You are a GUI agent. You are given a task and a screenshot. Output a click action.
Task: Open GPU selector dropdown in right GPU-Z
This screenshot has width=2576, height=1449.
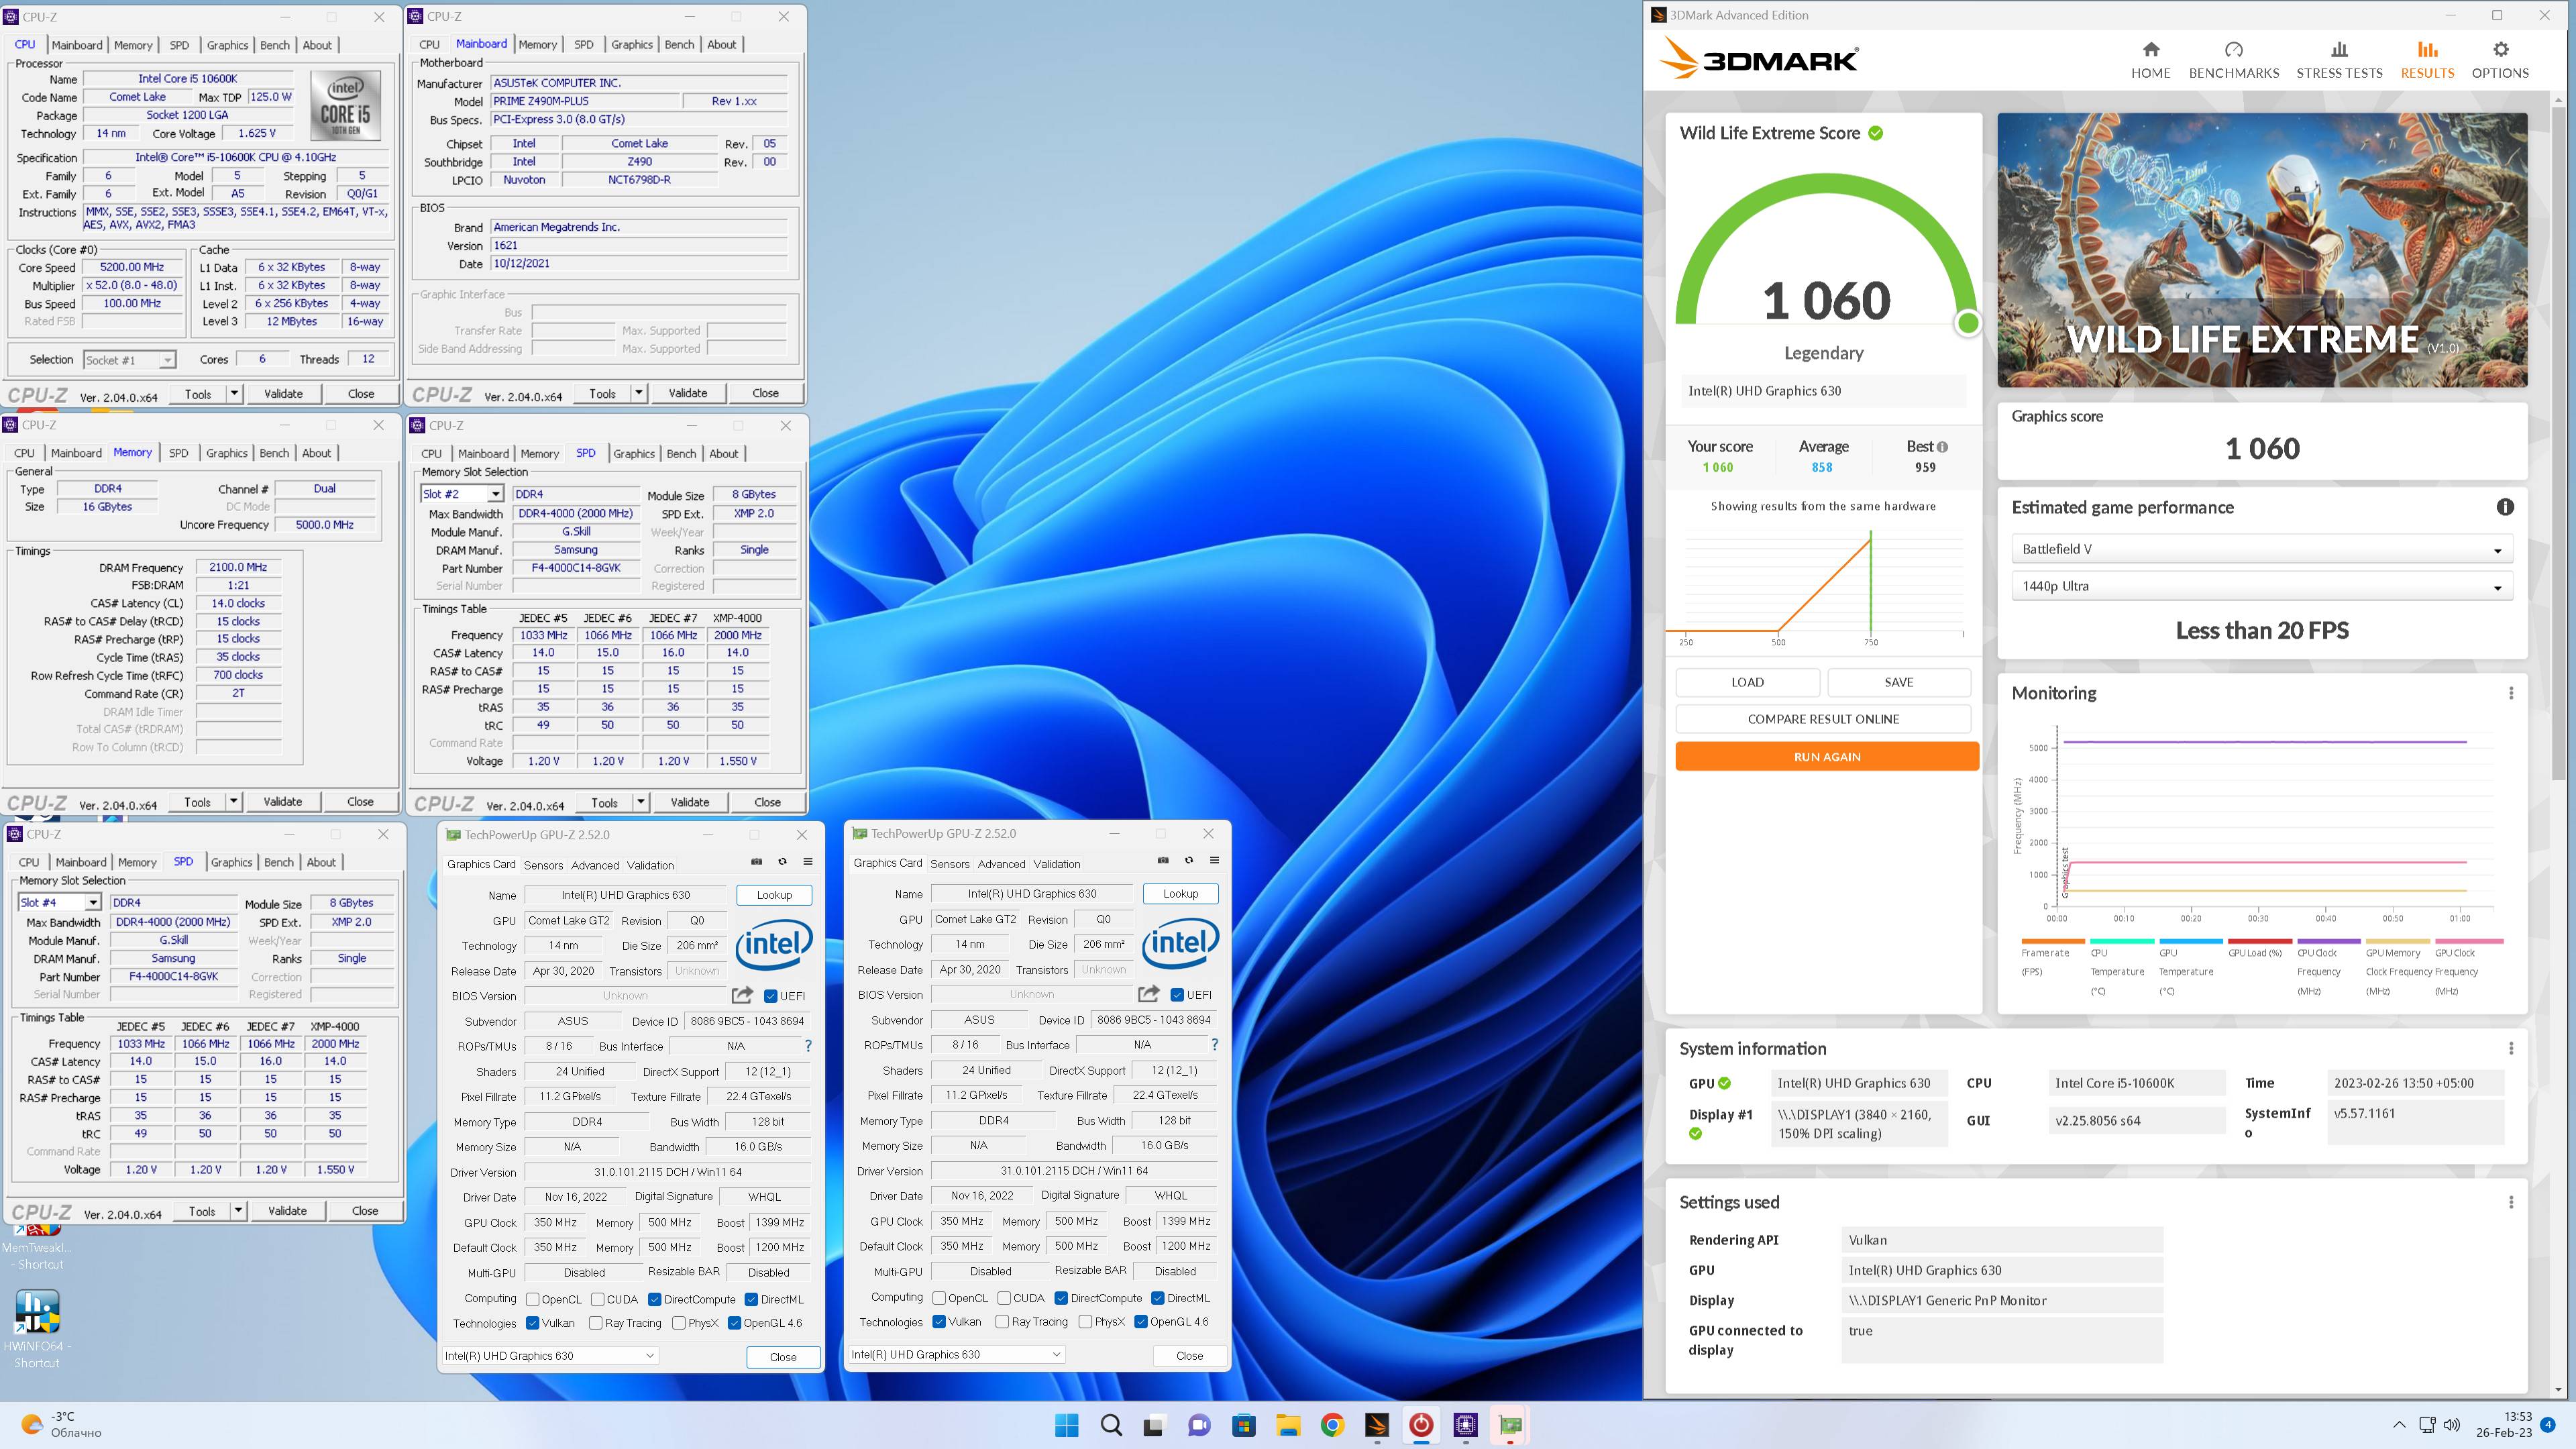click(x=957, y=1354)
